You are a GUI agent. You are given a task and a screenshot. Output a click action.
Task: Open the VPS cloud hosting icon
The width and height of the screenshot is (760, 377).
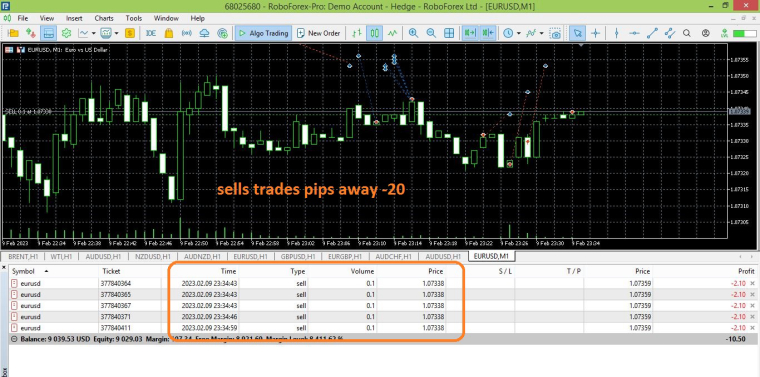(205, 33)
